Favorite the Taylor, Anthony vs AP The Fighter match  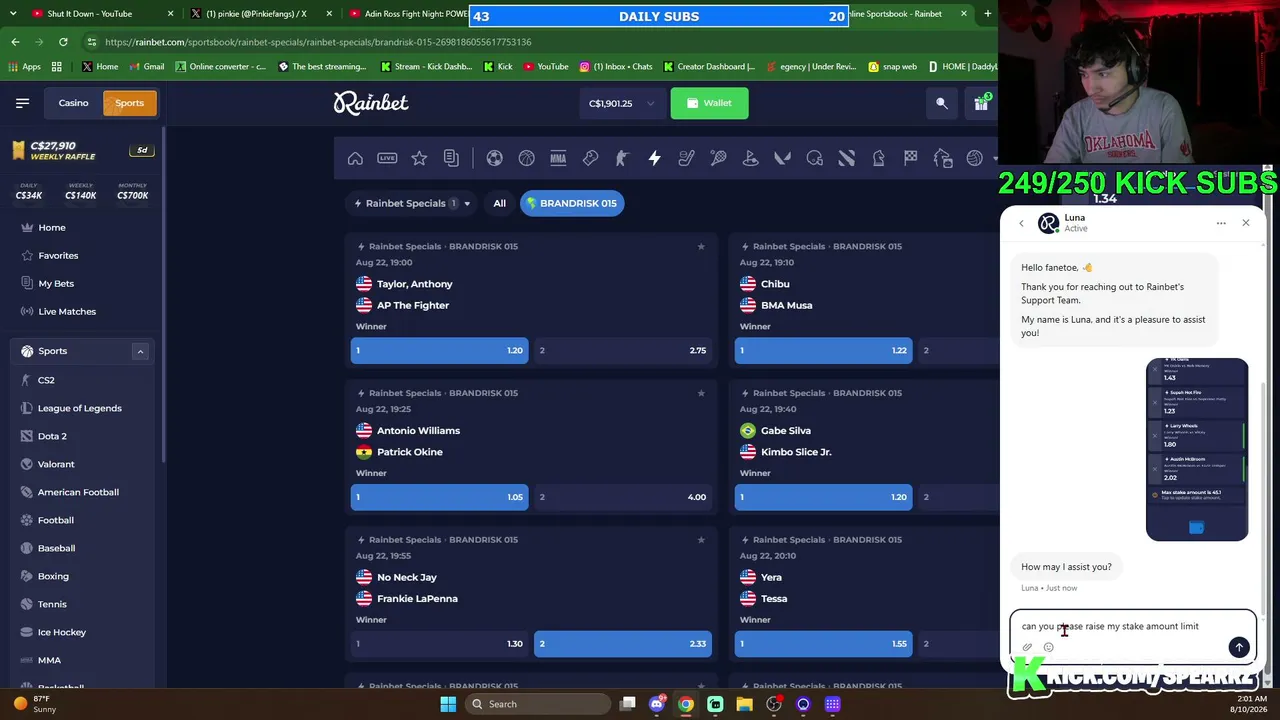pos(701,246)
